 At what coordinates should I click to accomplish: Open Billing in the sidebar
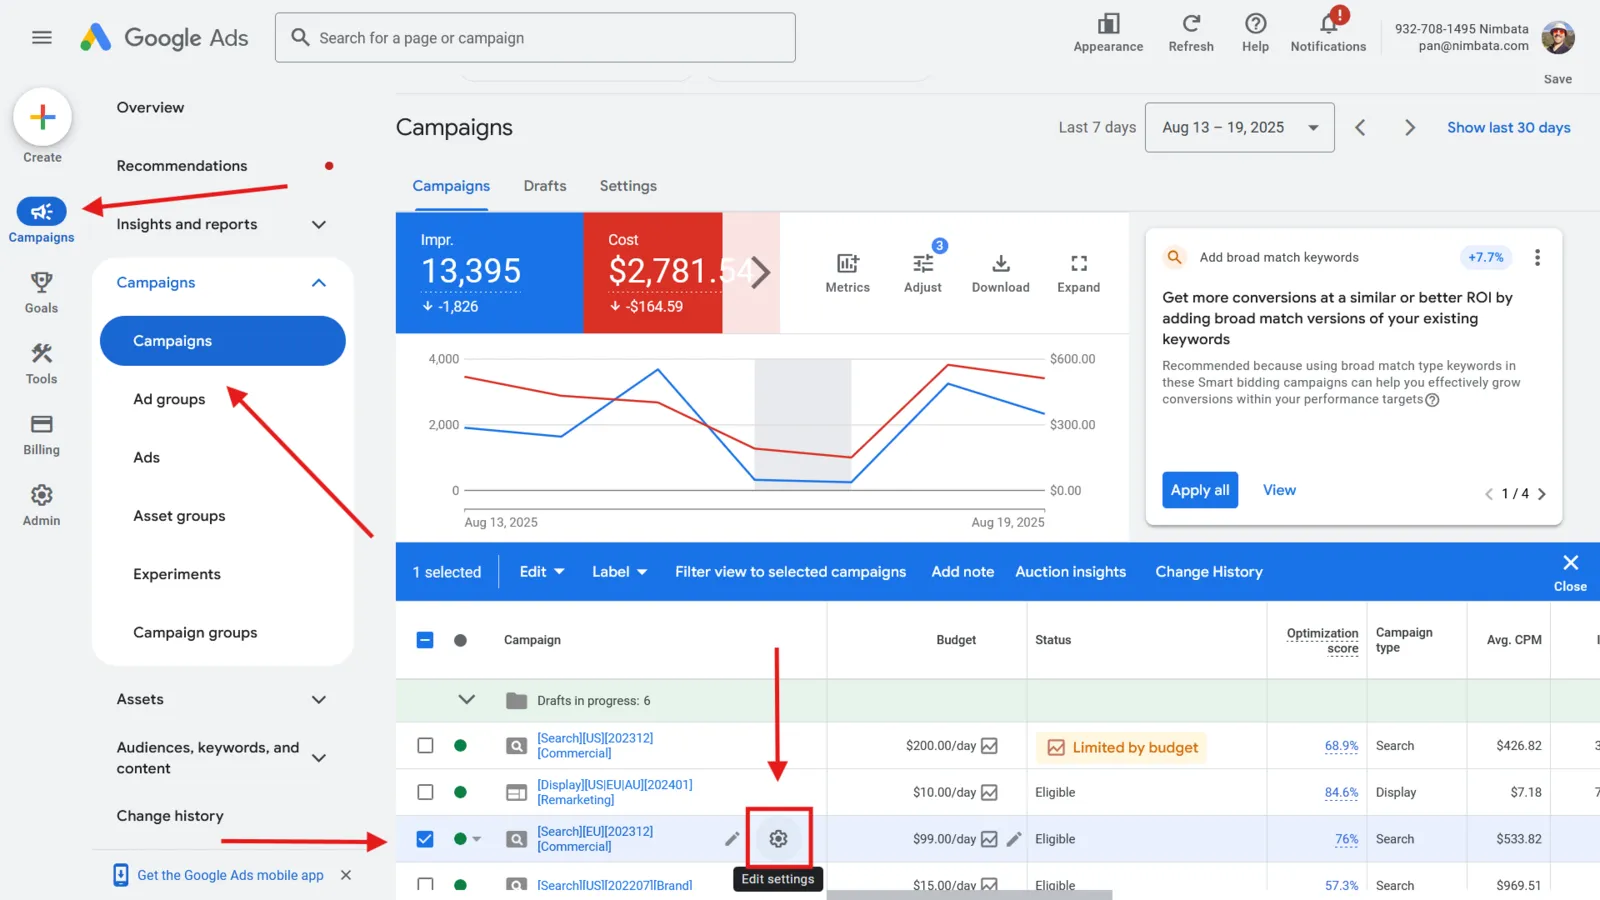(x=41, y=434)
